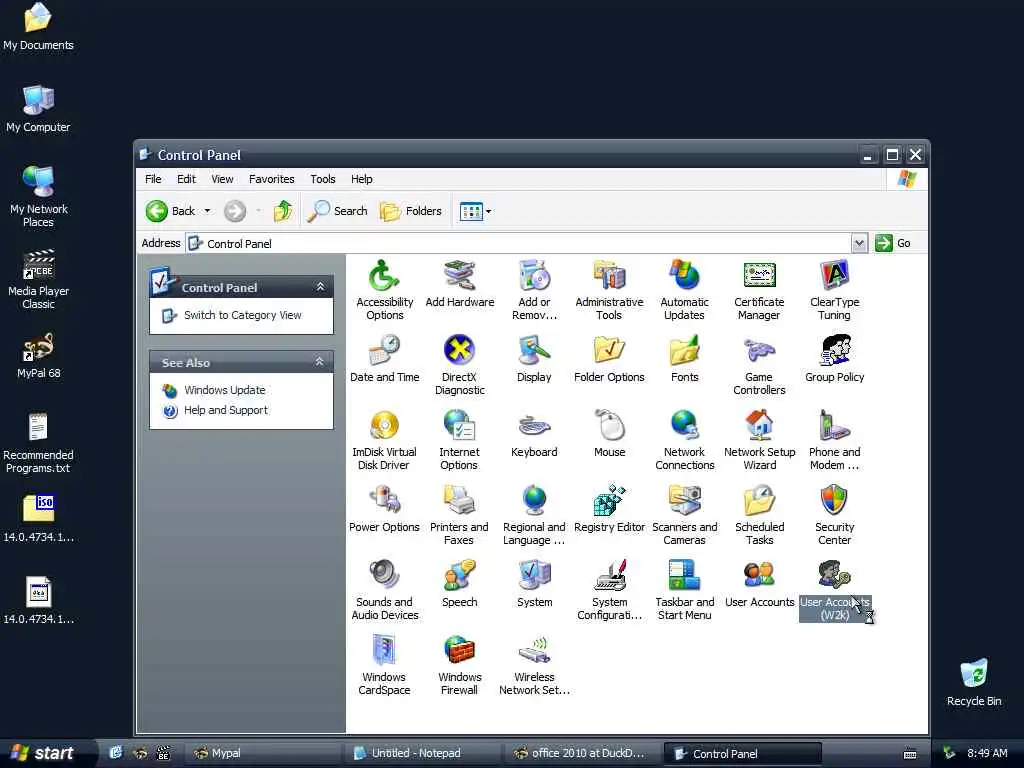
Task: Open Add or Remove Programs icon
Action: [534, 290]
